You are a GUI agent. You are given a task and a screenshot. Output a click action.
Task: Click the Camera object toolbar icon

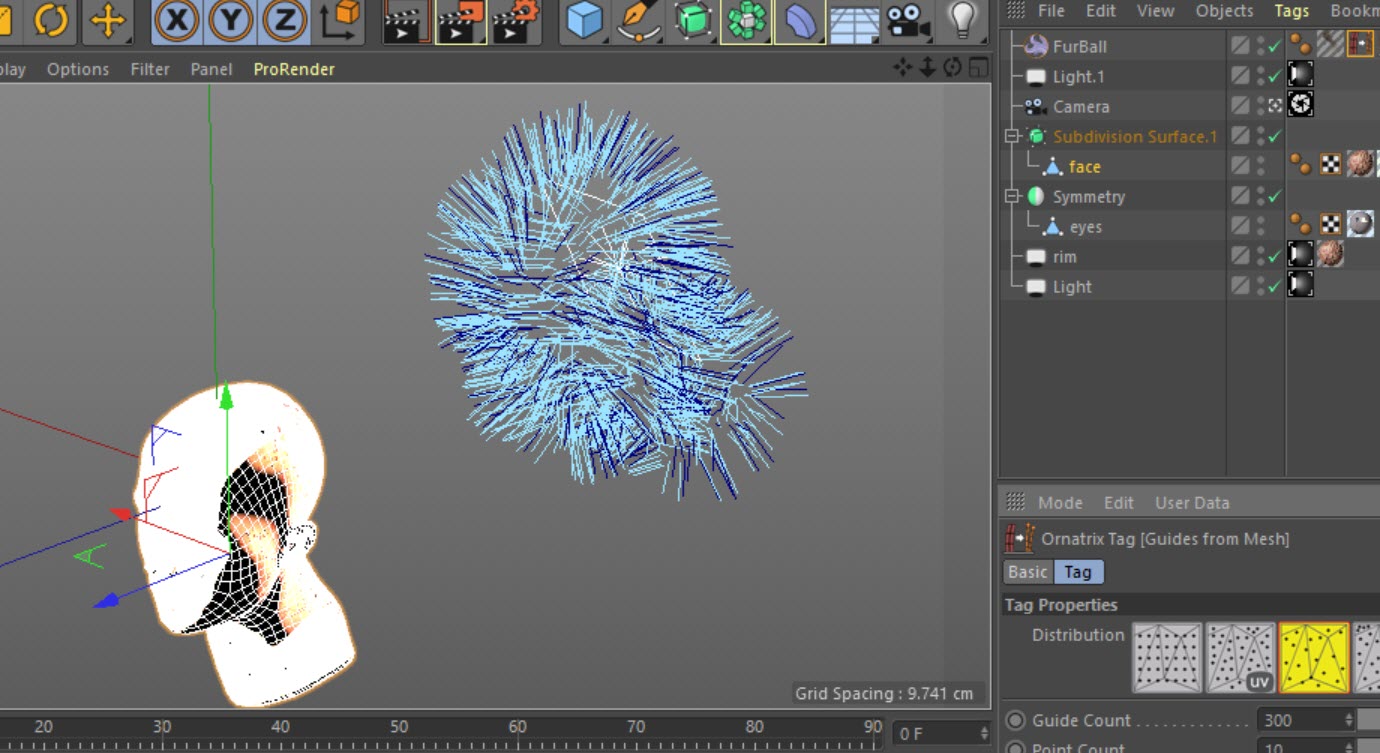(907, 21)
